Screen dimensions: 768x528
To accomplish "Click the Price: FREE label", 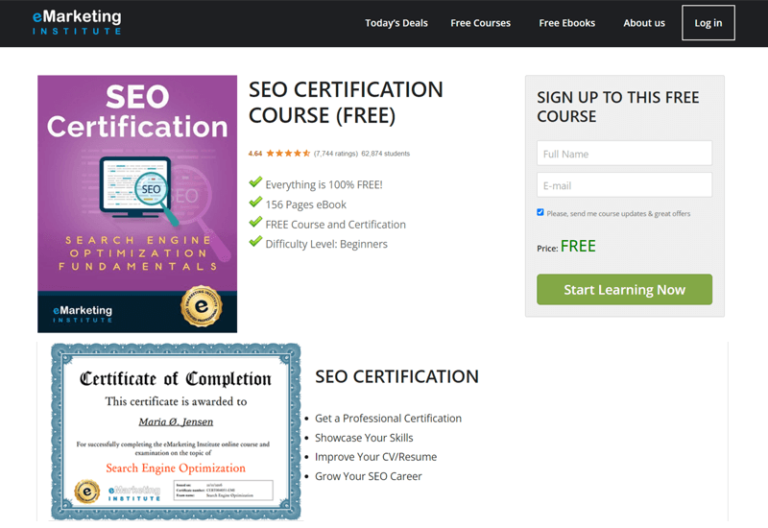I will (x=566, y=246).
